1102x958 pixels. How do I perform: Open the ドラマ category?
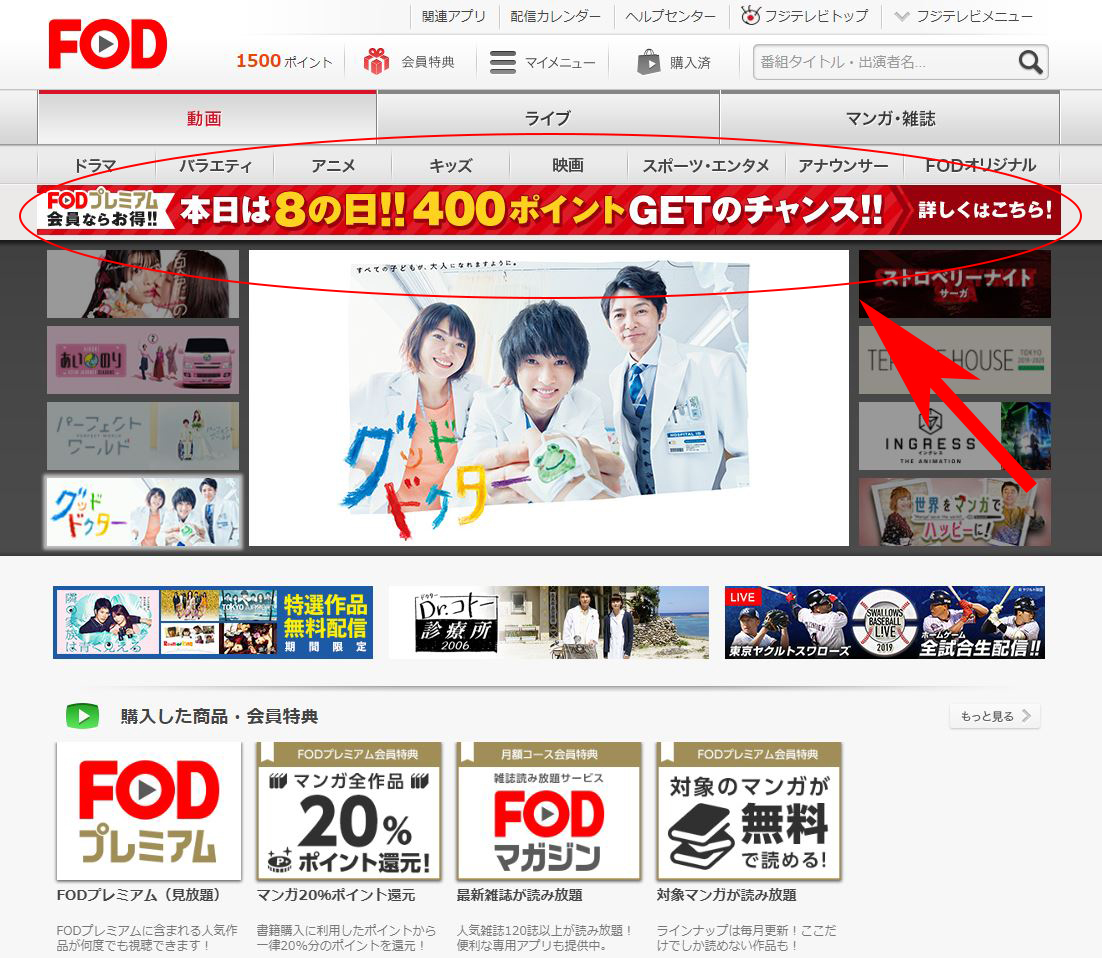tap(96, 166)
